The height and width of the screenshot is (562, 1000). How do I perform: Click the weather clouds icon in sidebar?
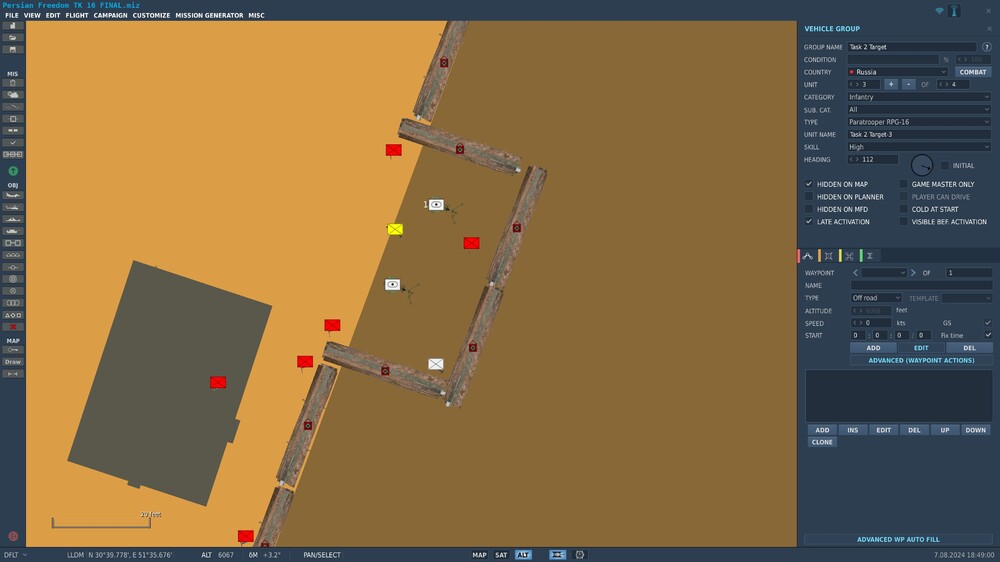13,94
